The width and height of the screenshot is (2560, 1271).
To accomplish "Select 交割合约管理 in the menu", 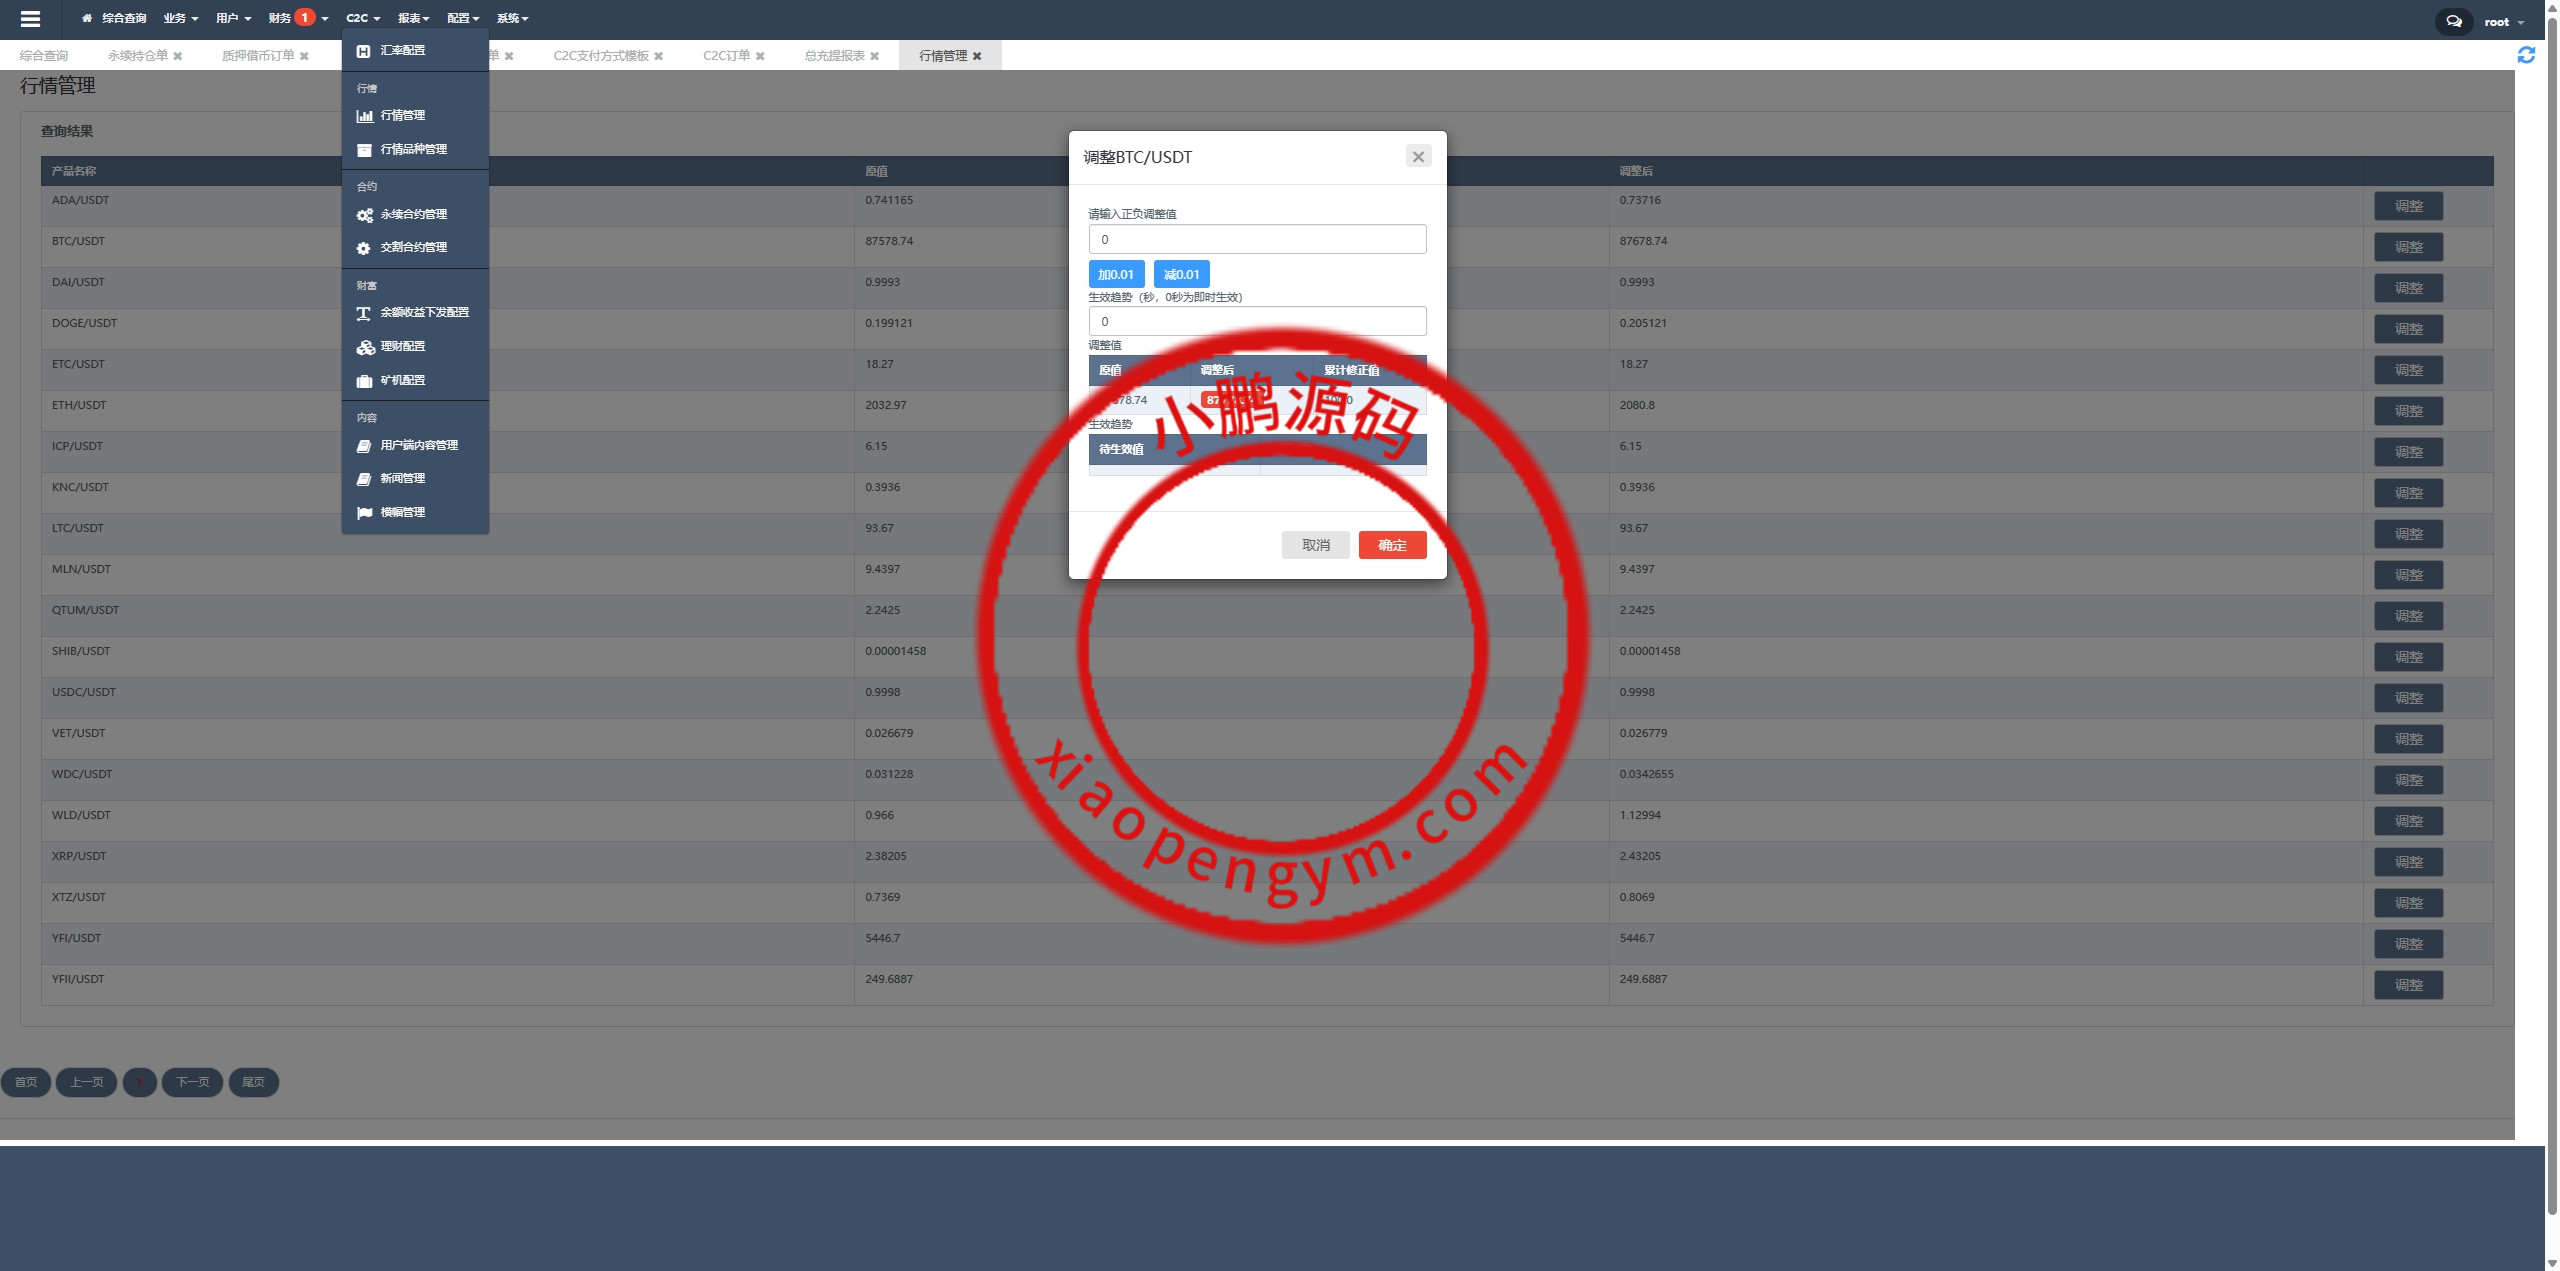I will tap(413, 248).
